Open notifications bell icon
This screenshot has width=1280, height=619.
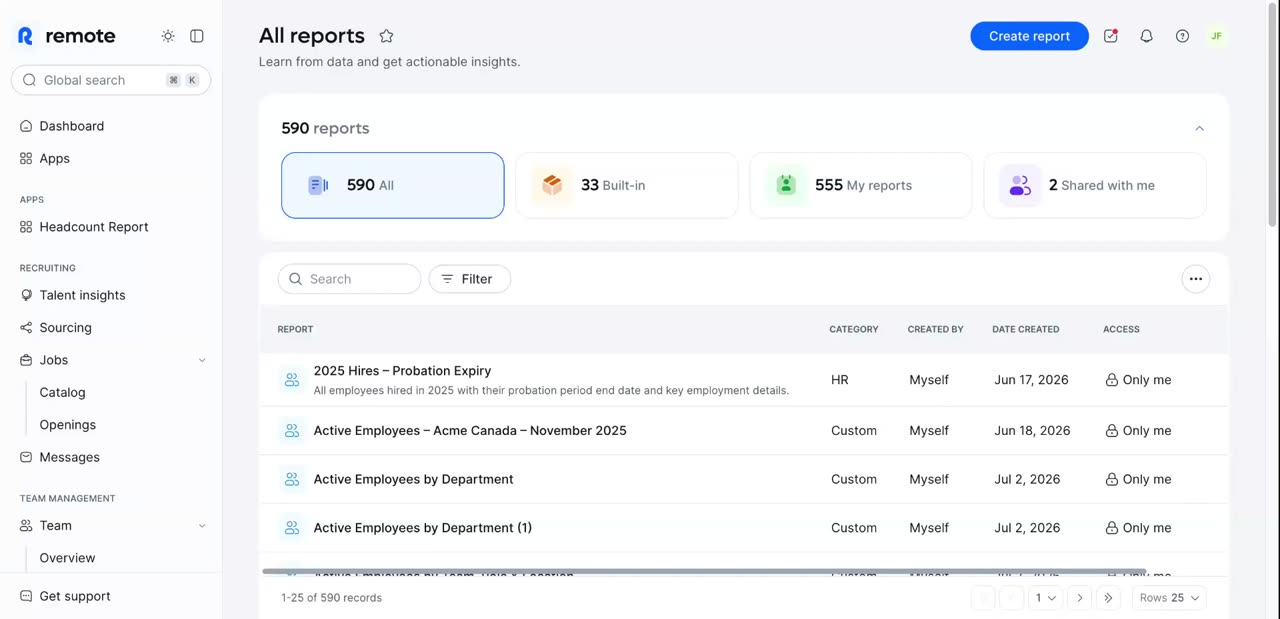point(1147,36)
